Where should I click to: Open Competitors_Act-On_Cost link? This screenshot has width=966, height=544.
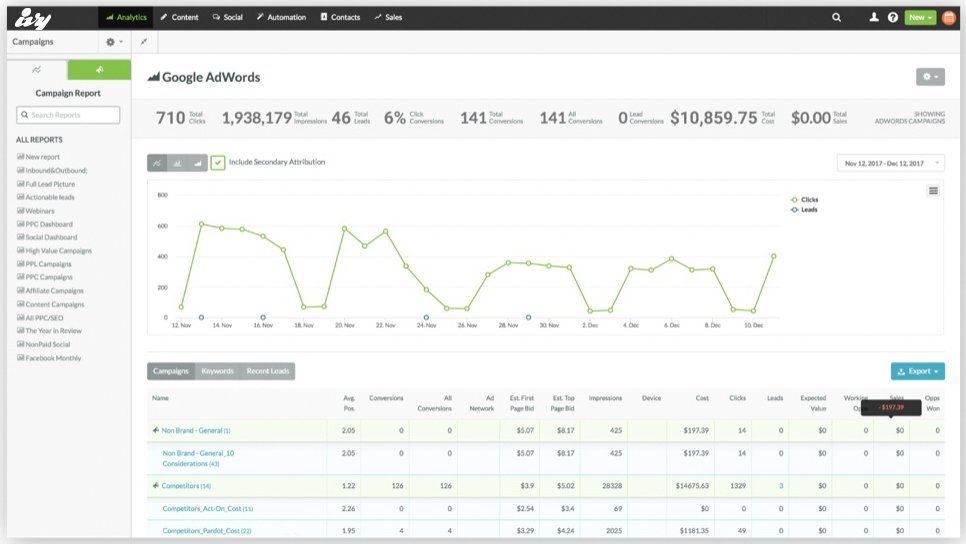[208, 509]
